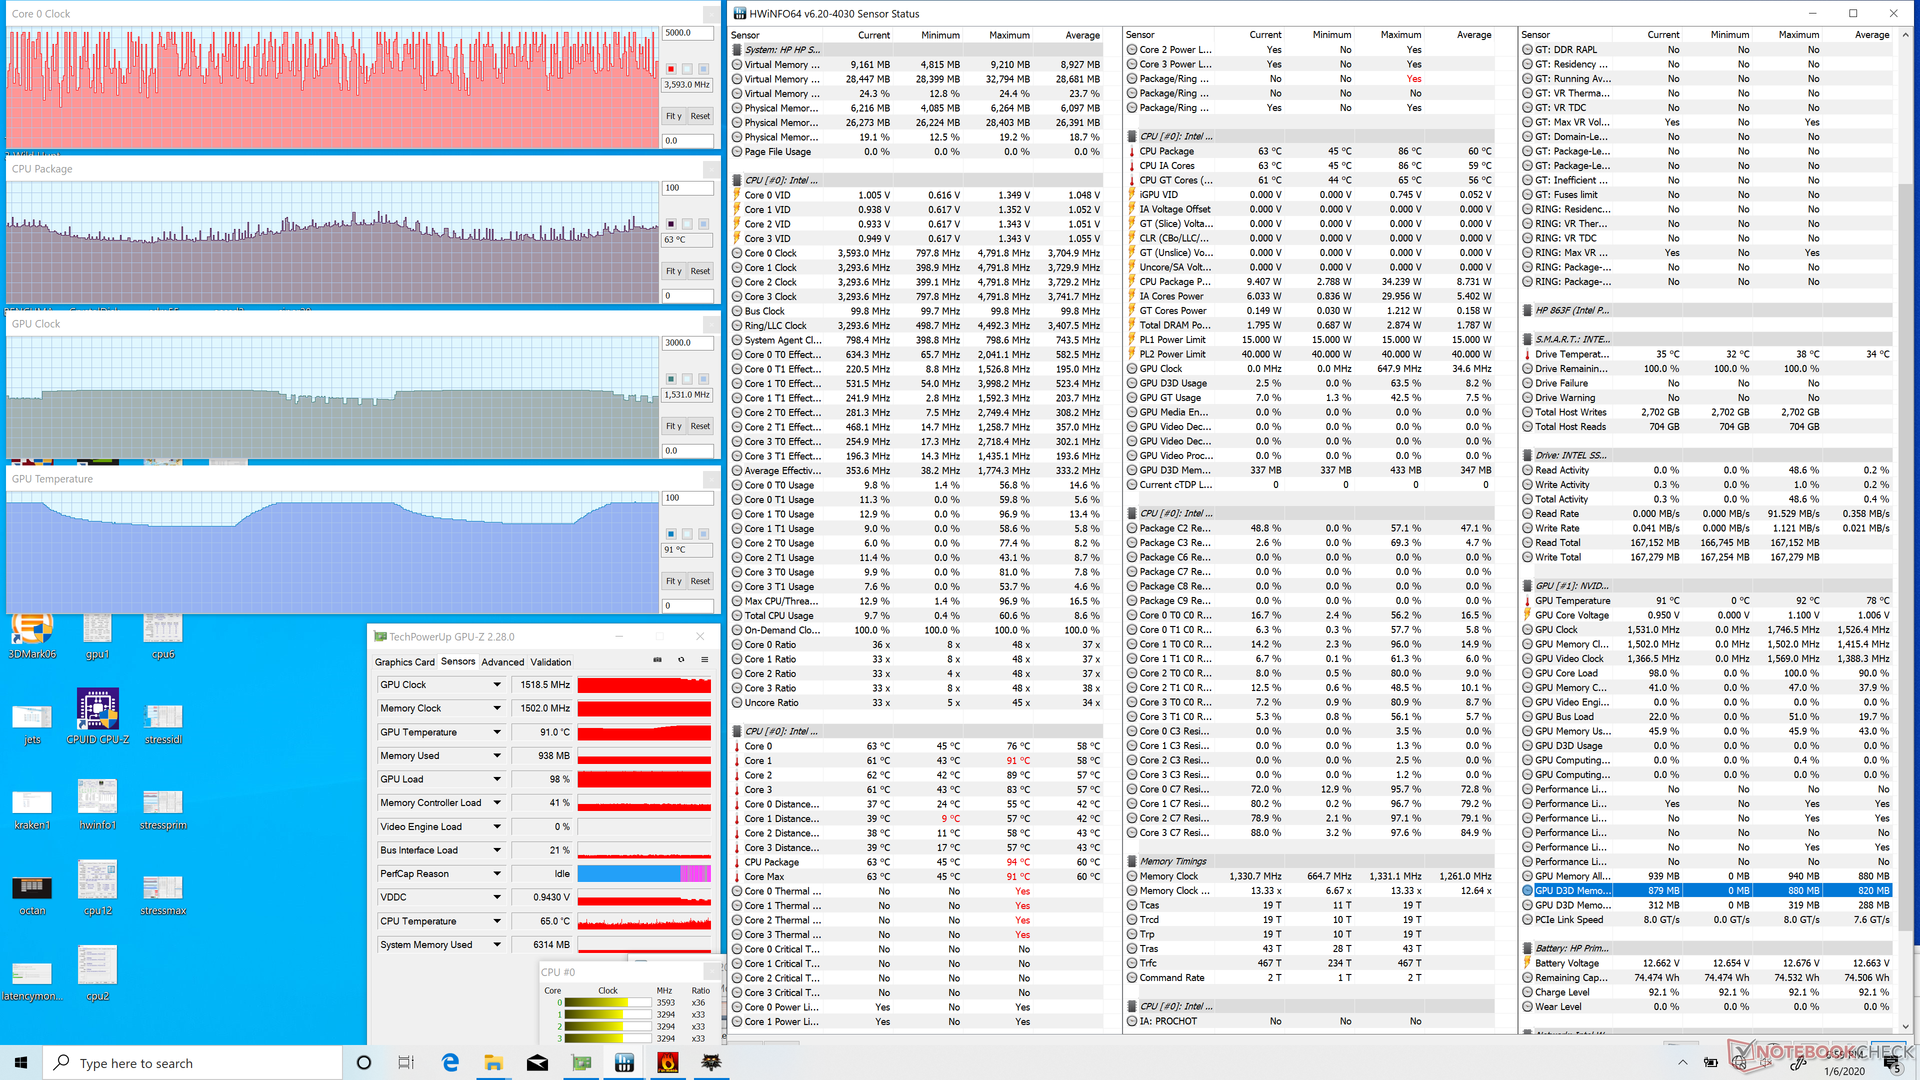The width and height of the screenshot is (1920, 1080).
Task: Click GPU-Z refresh icon
Action: click(x=681, y=660)
